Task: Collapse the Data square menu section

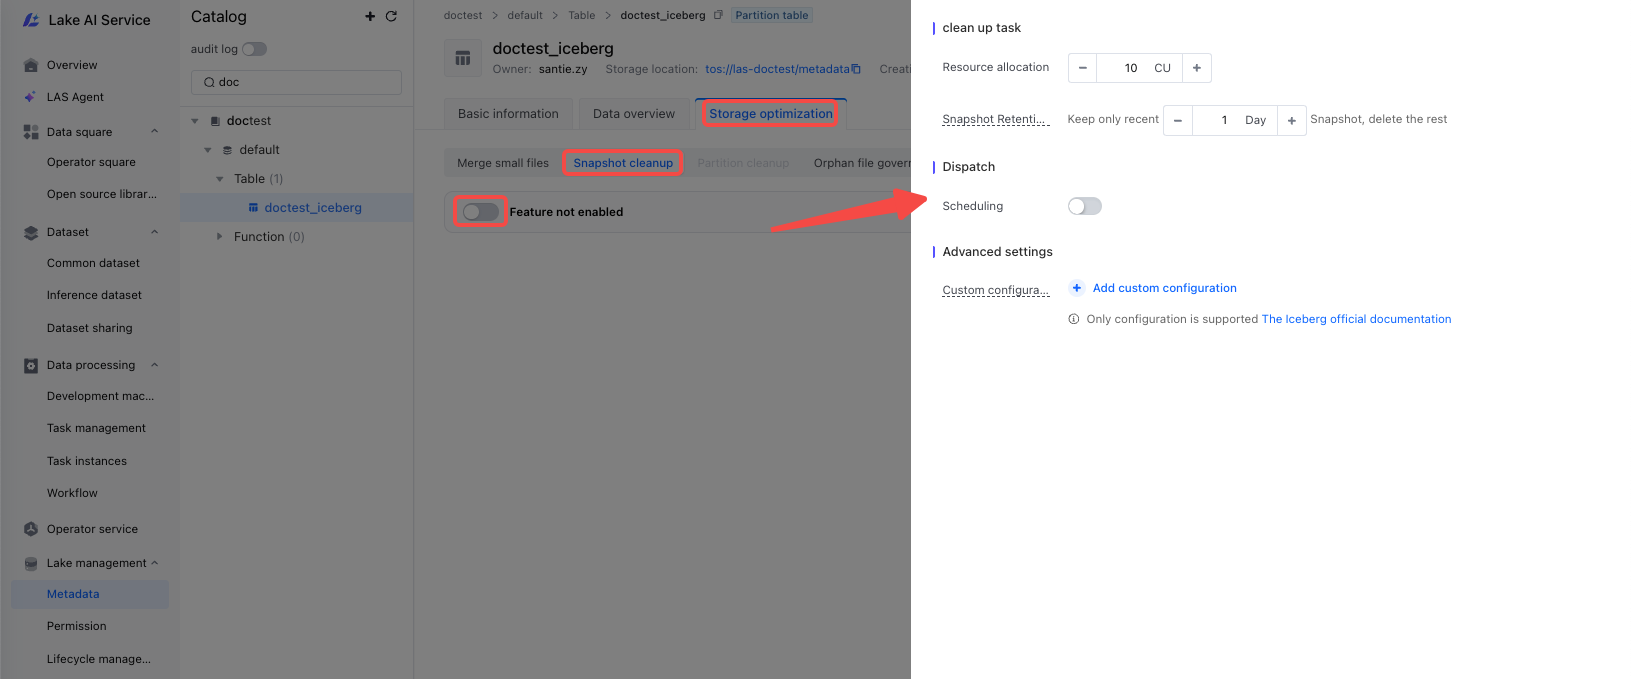Action: pyautogui.click(x=155, y=132)
